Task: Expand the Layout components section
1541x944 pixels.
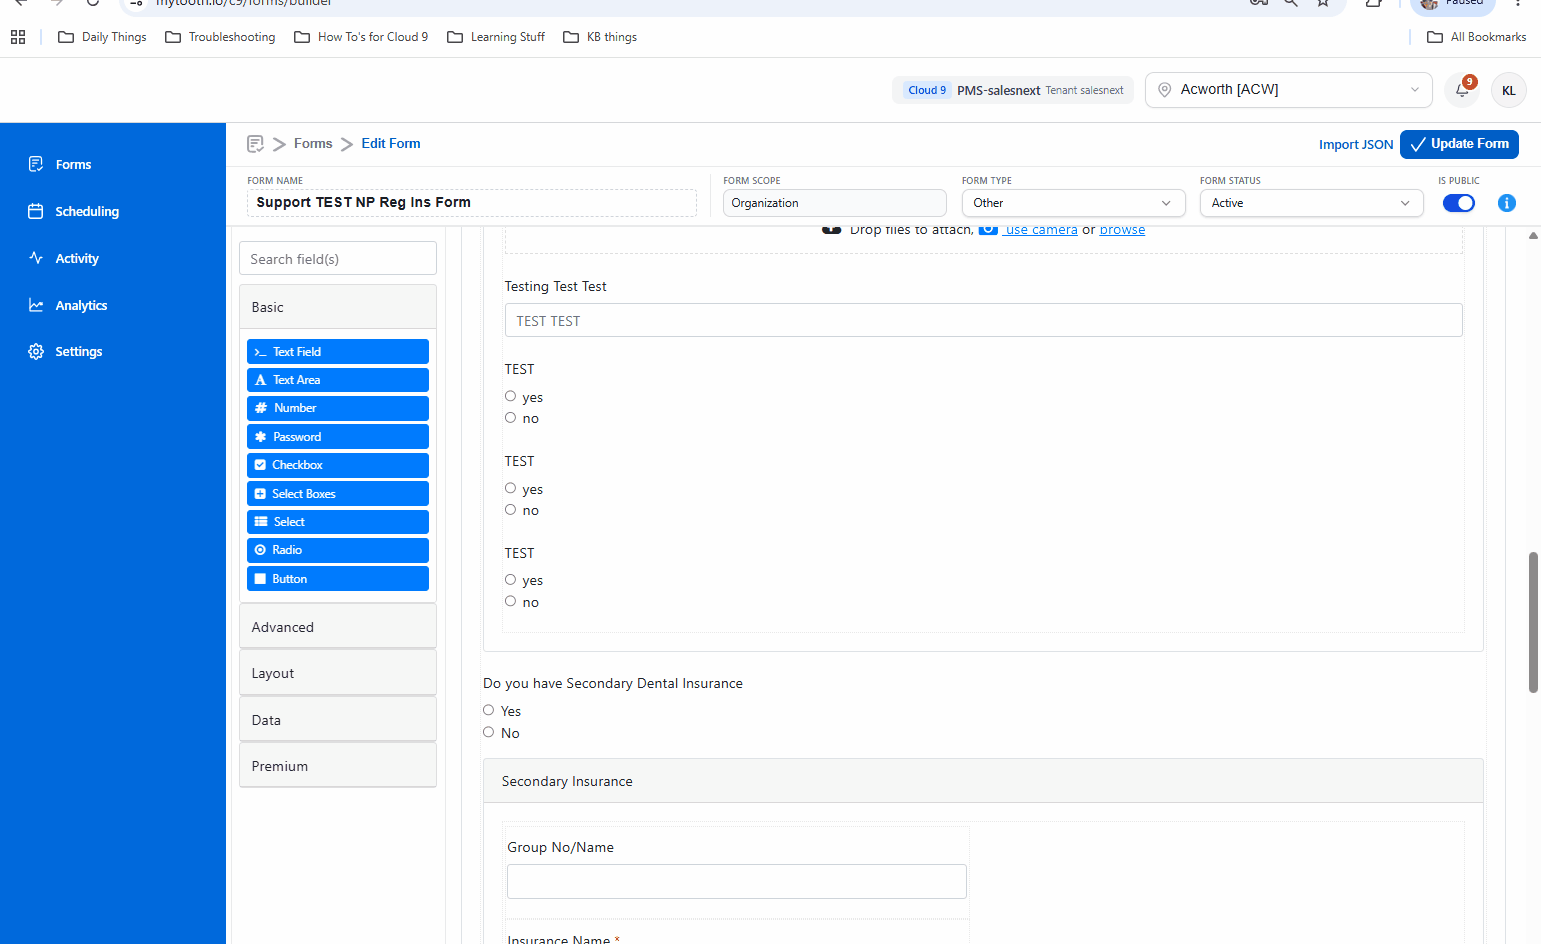Action: click(x=338, y=673)
